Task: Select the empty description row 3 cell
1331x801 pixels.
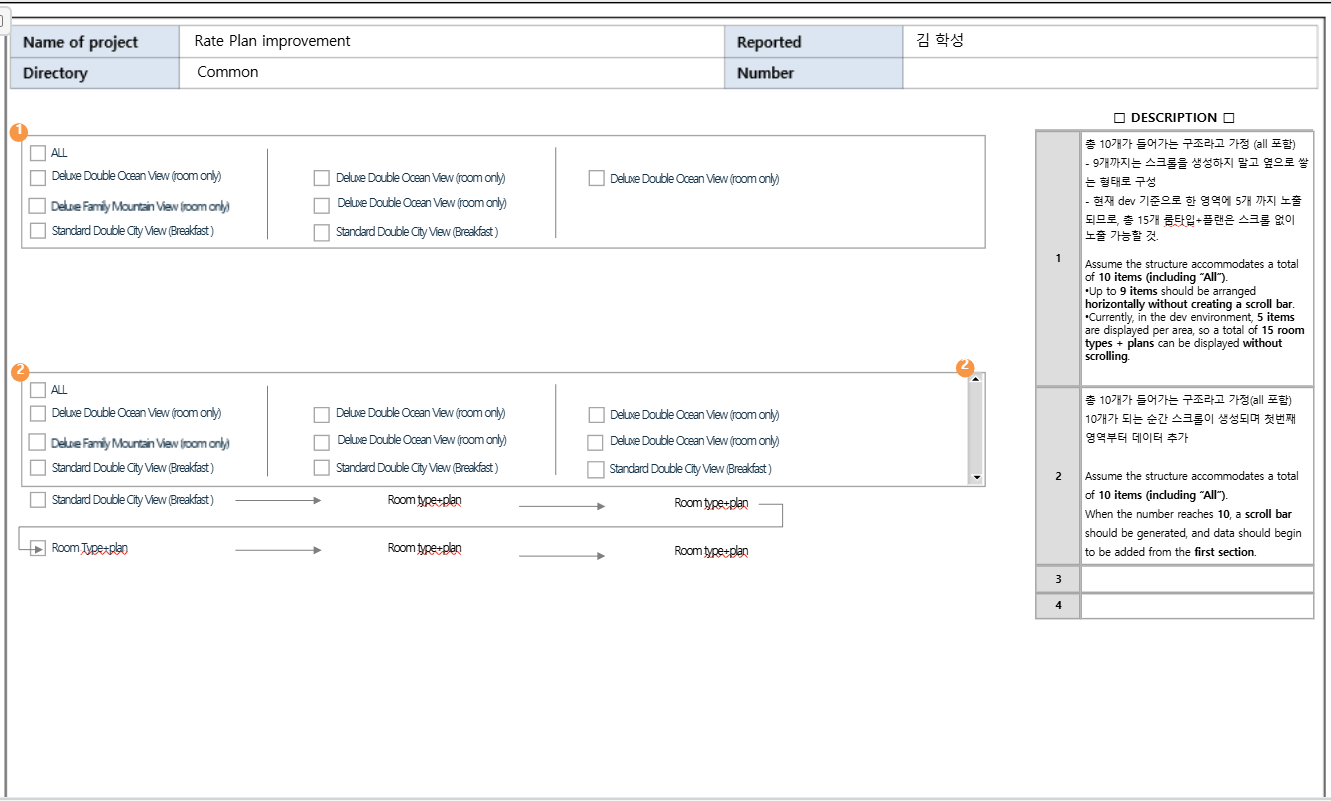Action: click(1196, 579)
